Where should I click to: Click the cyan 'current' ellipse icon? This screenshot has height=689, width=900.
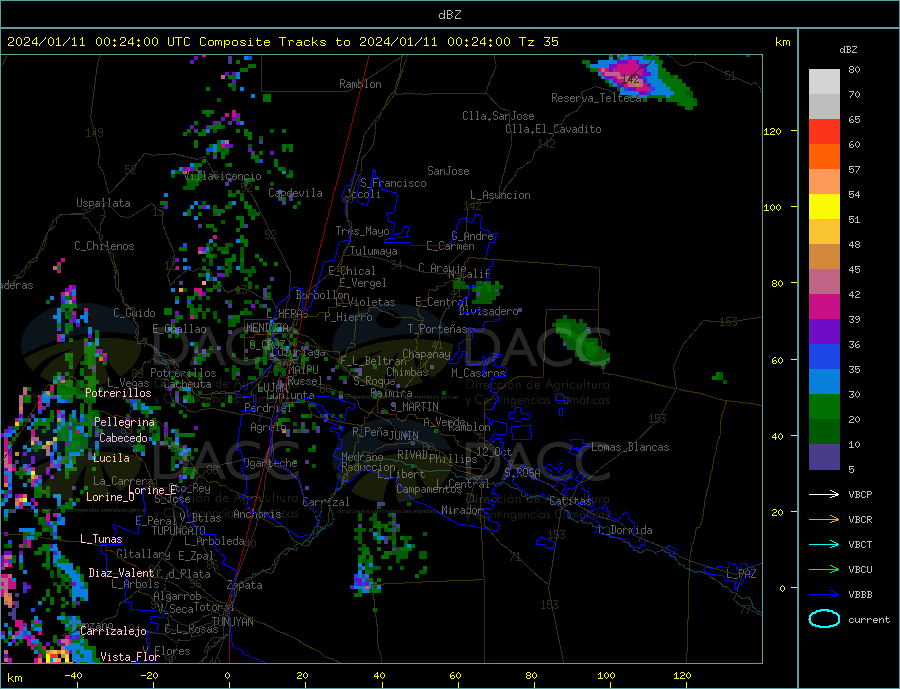[824, 619]
